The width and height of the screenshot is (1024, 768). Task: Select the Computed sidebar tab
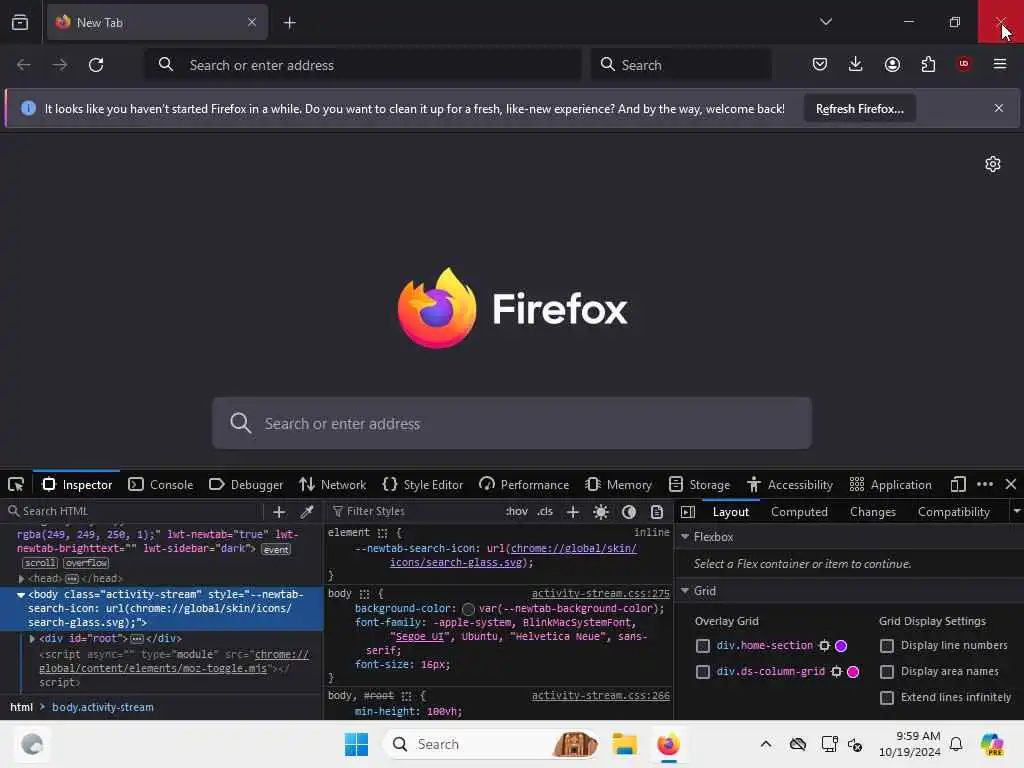coord(799,512)
